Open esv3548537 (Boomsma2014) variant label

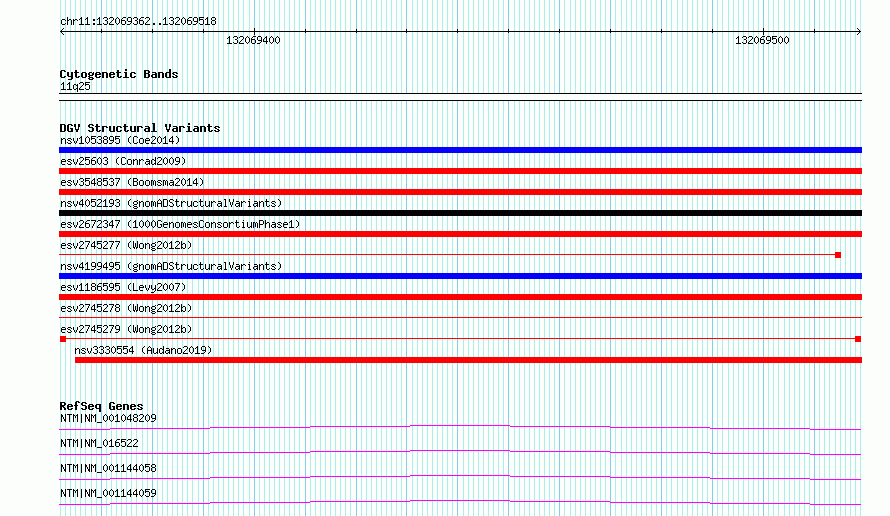pyautogui.click(x=132, y=182)
